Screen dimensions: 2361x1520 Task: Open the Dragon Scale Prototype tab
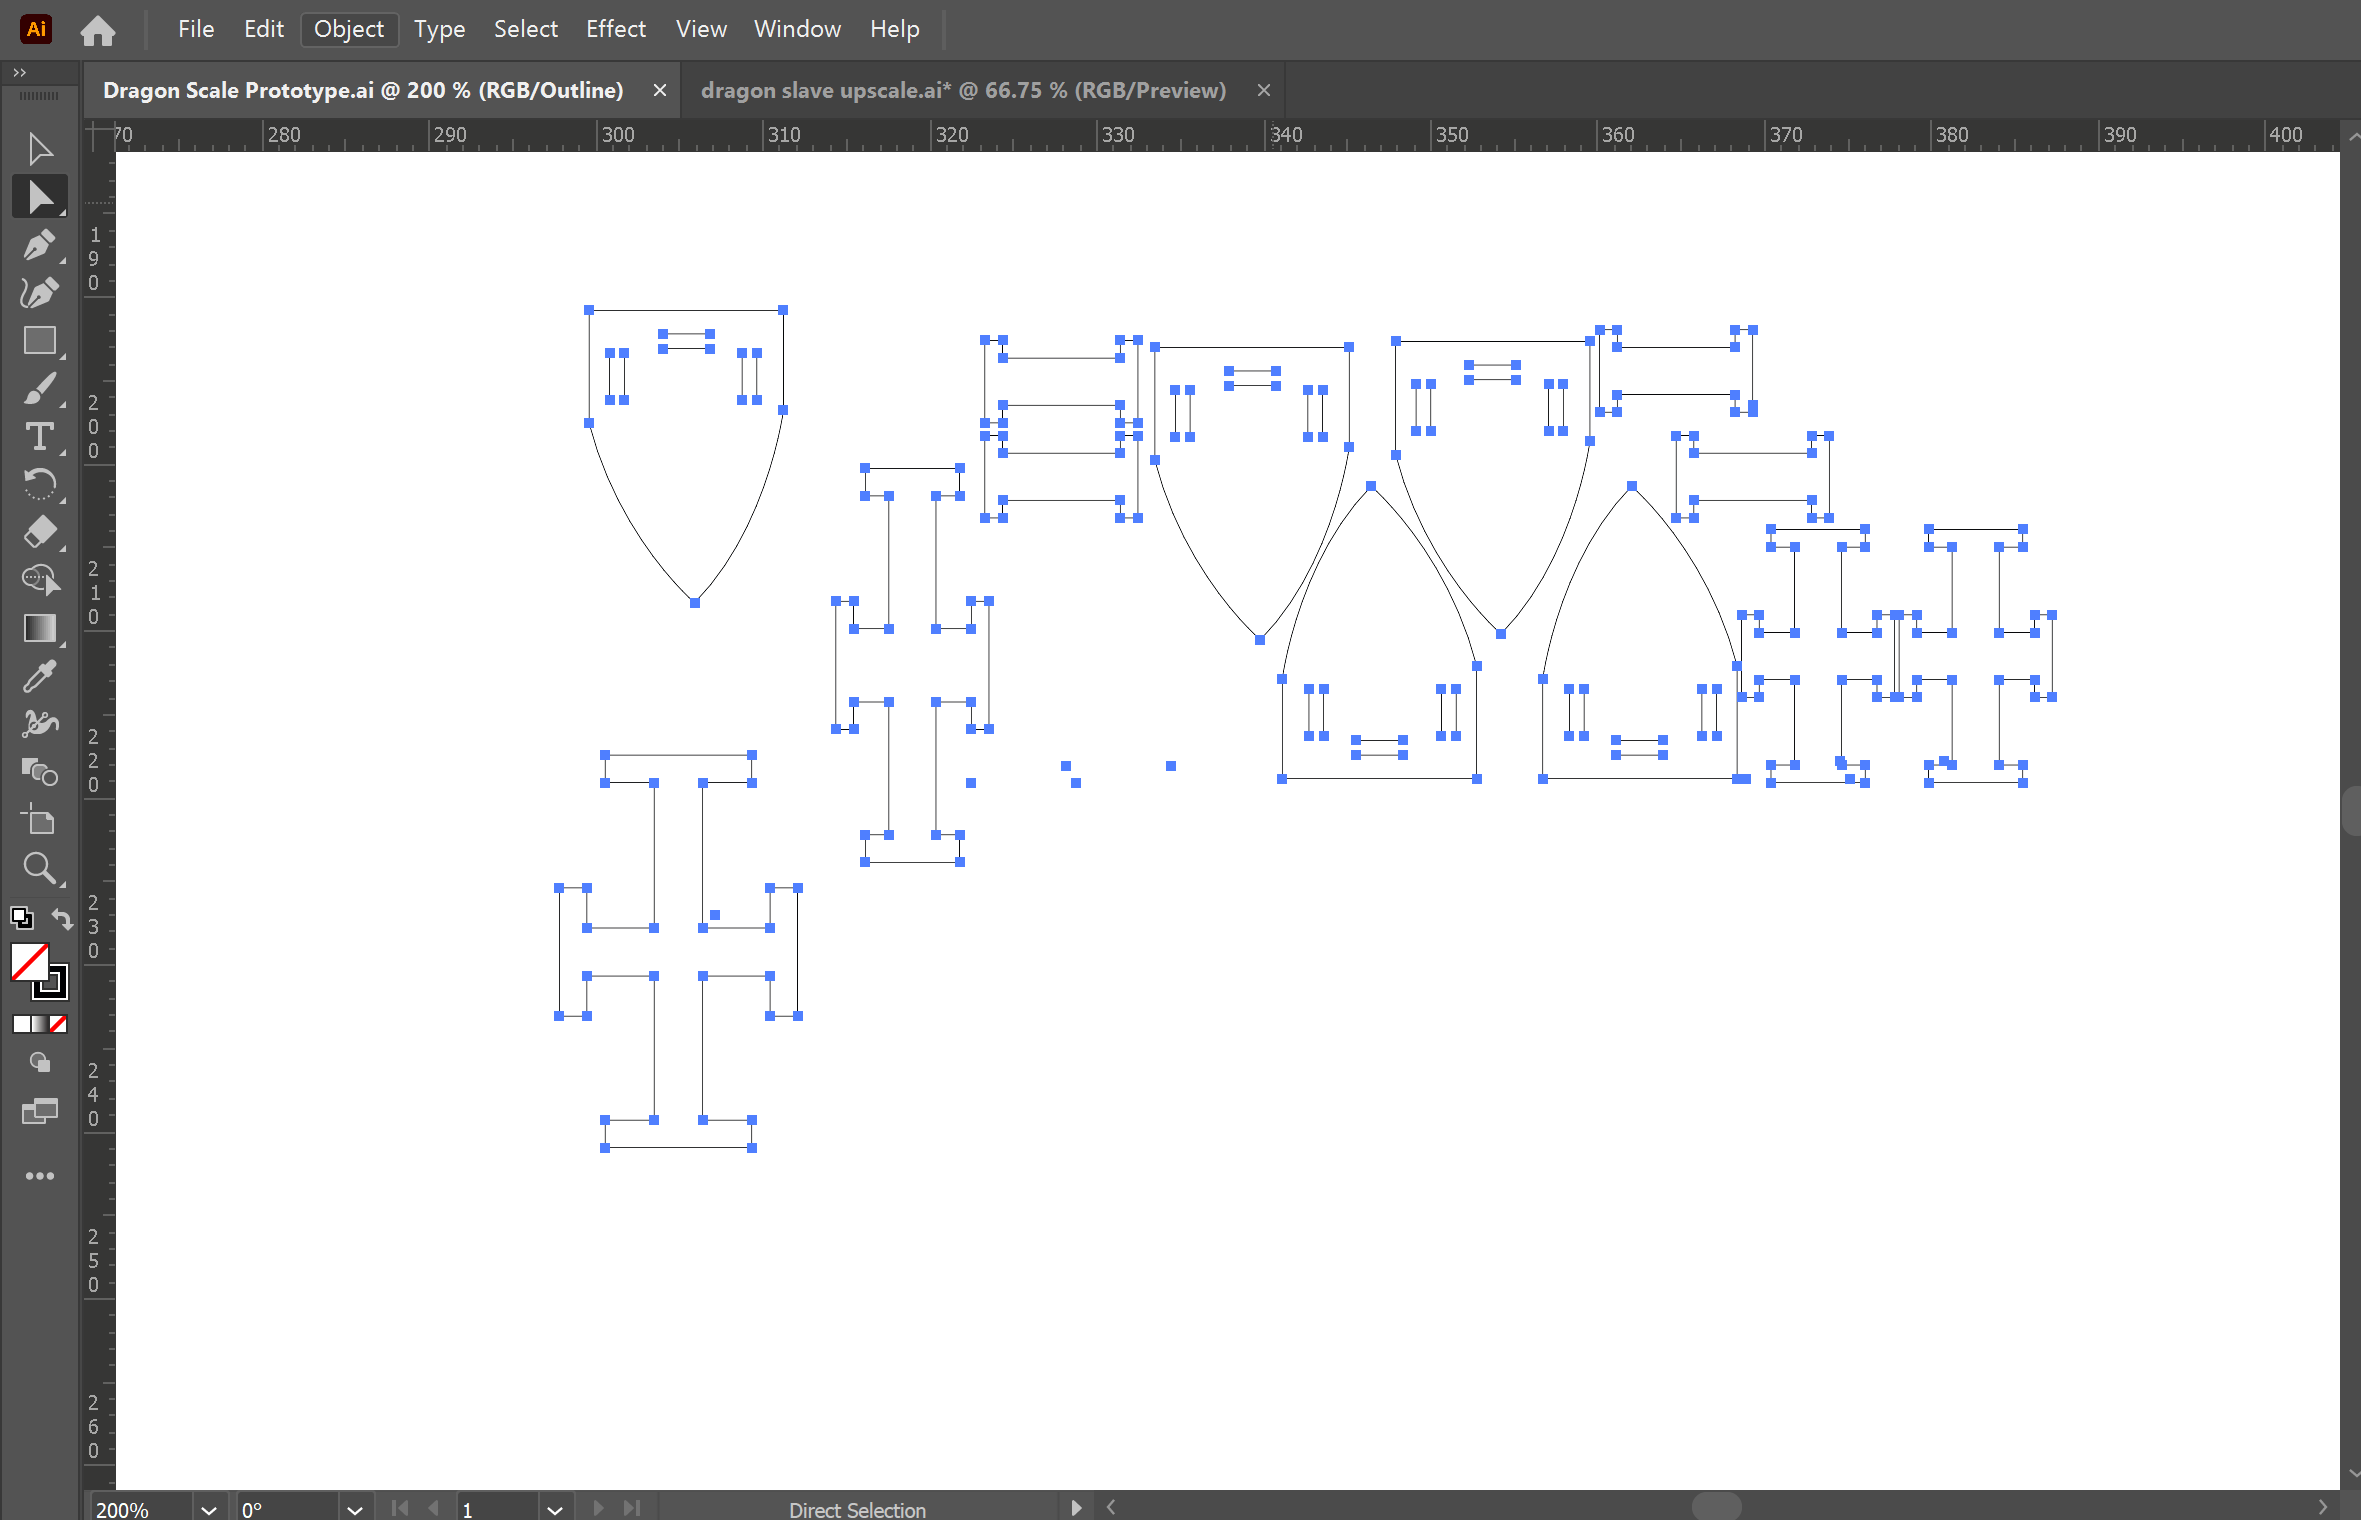click(x=367, y=90)
